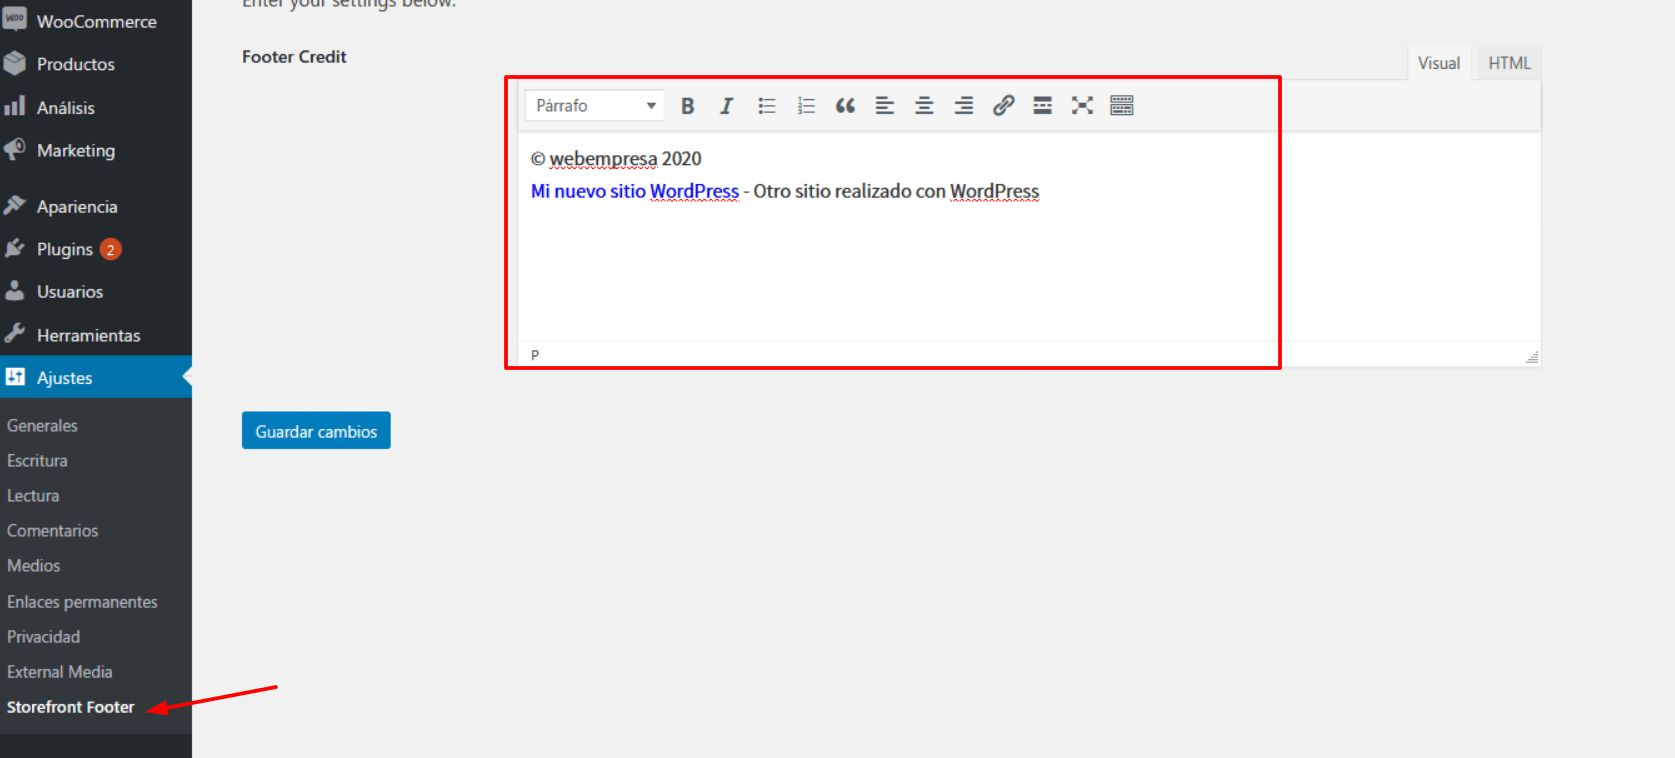
Task: Open the Párrafo format dropdown
Action: pyautogui.click(x=595, y=106)
